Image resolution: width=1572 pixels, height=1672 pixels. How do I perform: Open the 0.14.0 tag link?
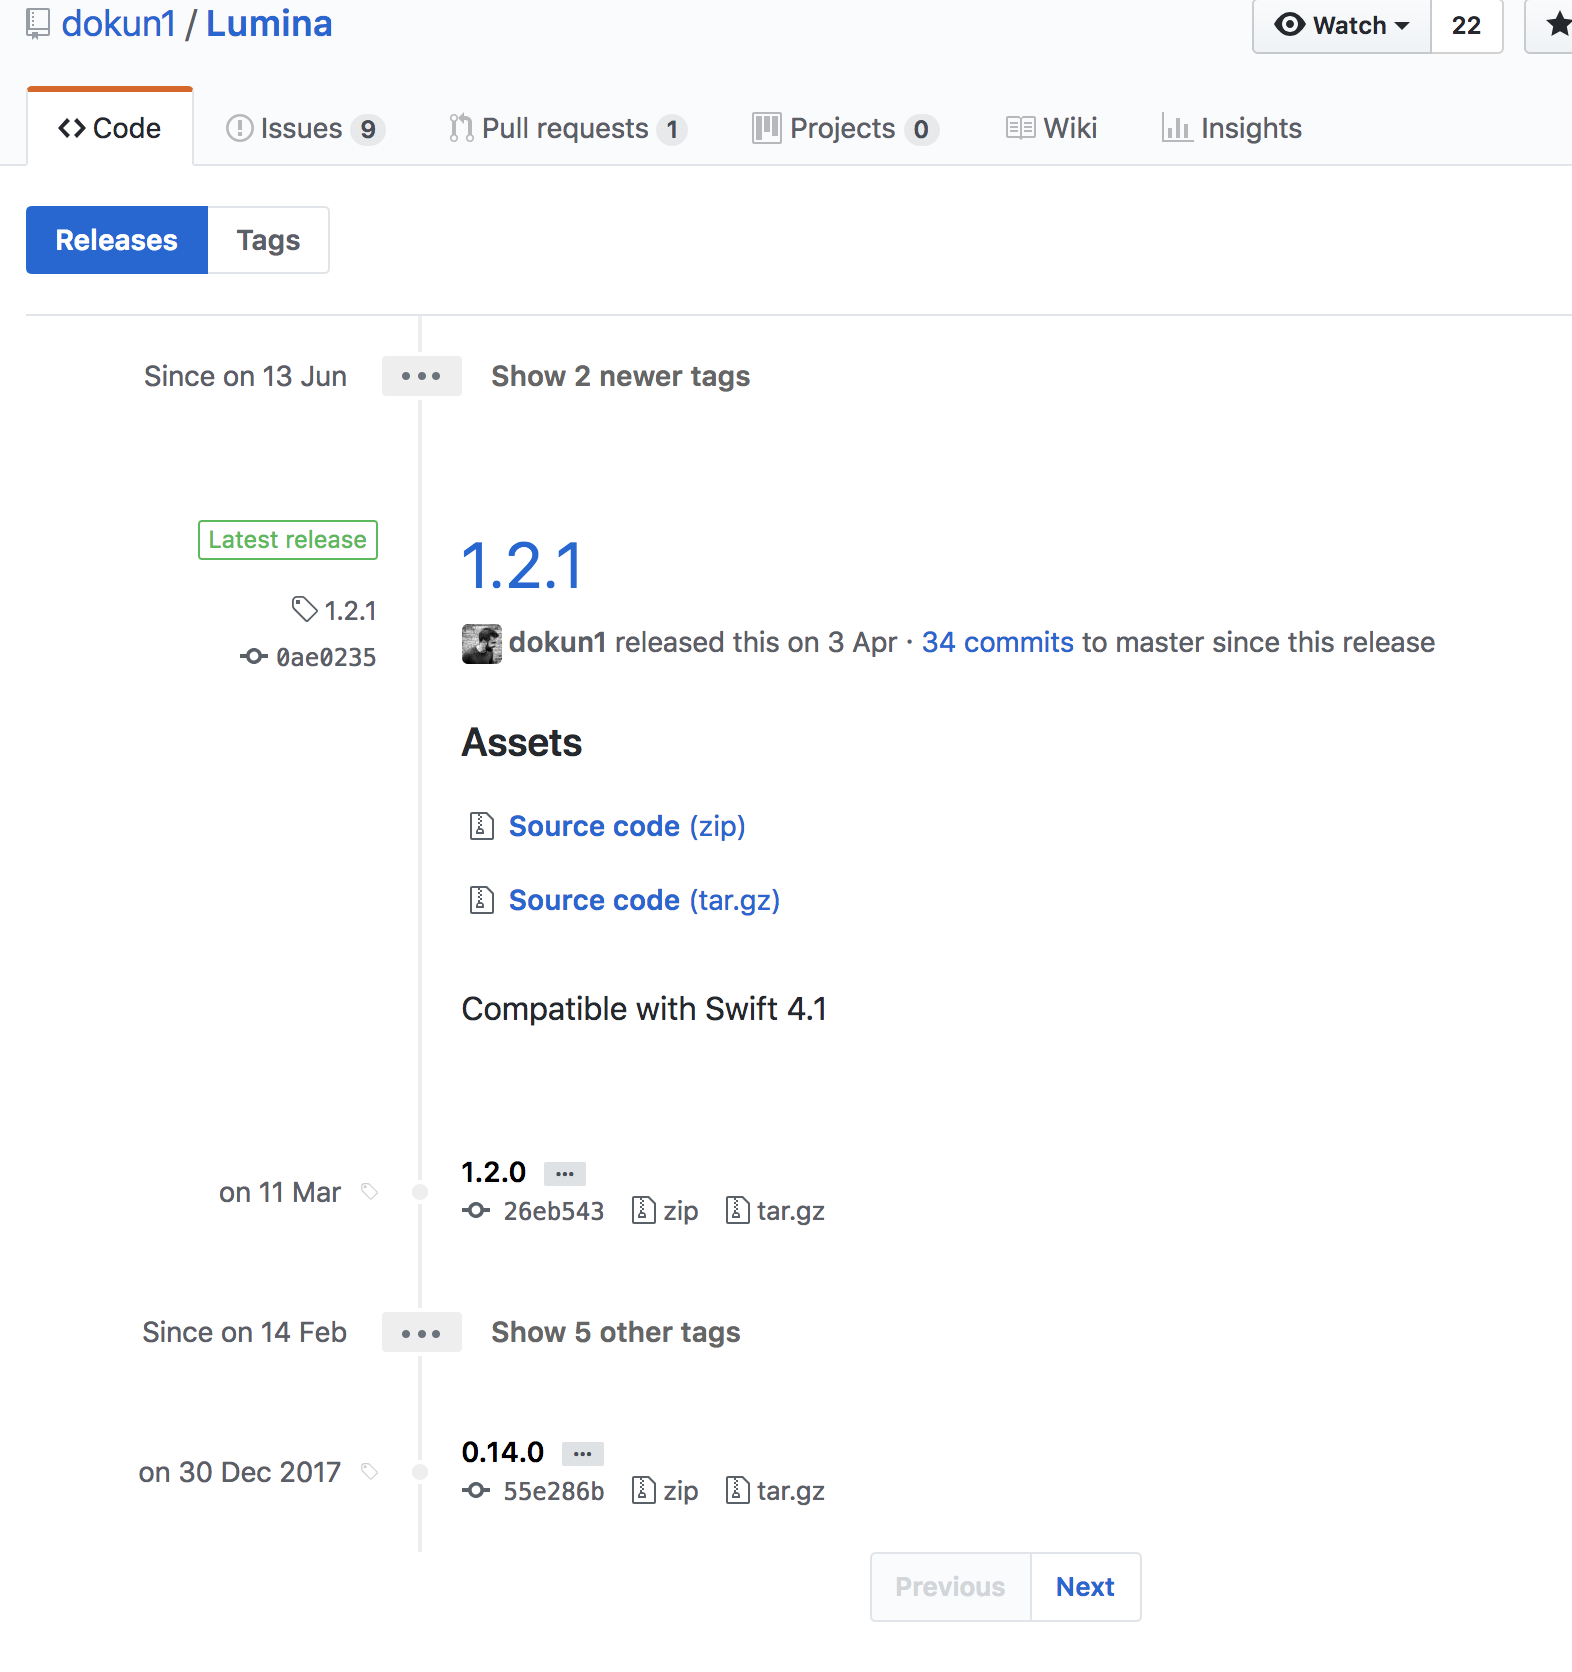(x=503, y=1452)
